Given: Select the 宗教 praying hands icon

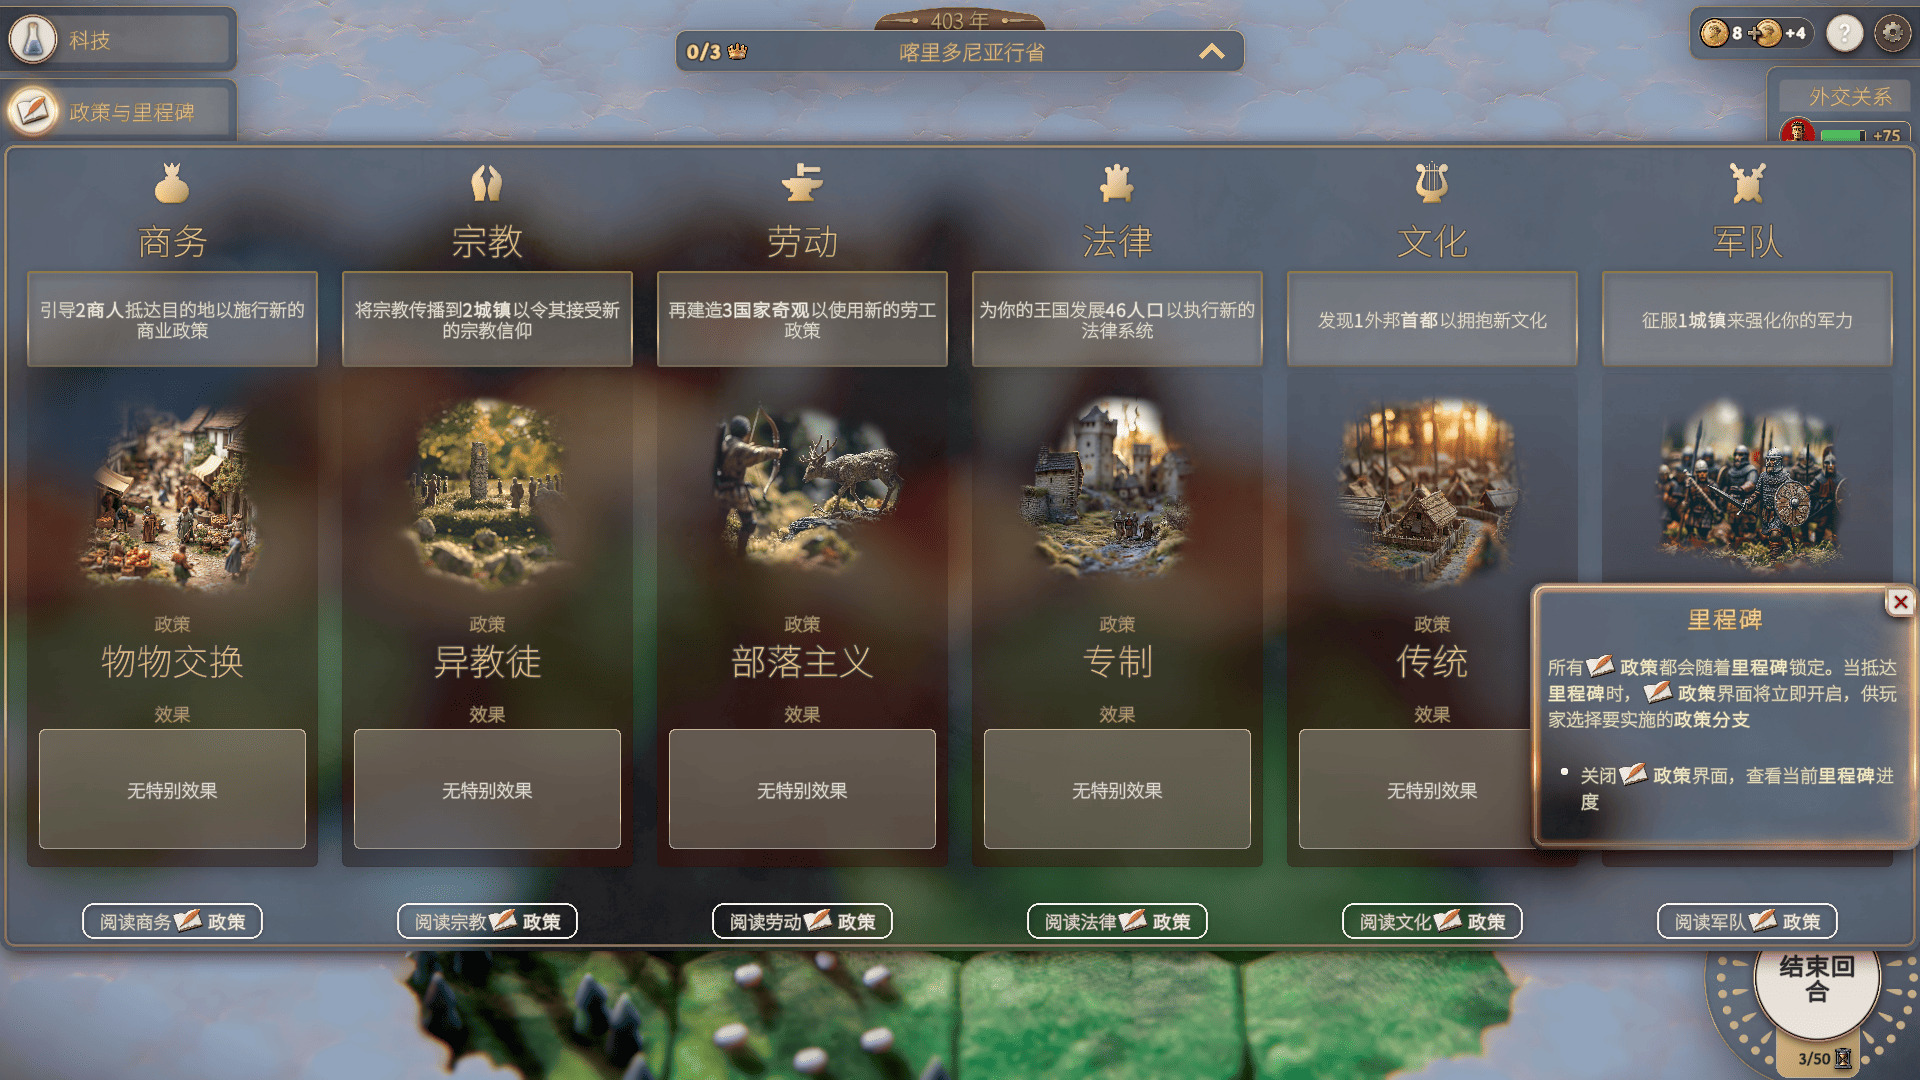Looking at the screenshot, I should (487, 183).
